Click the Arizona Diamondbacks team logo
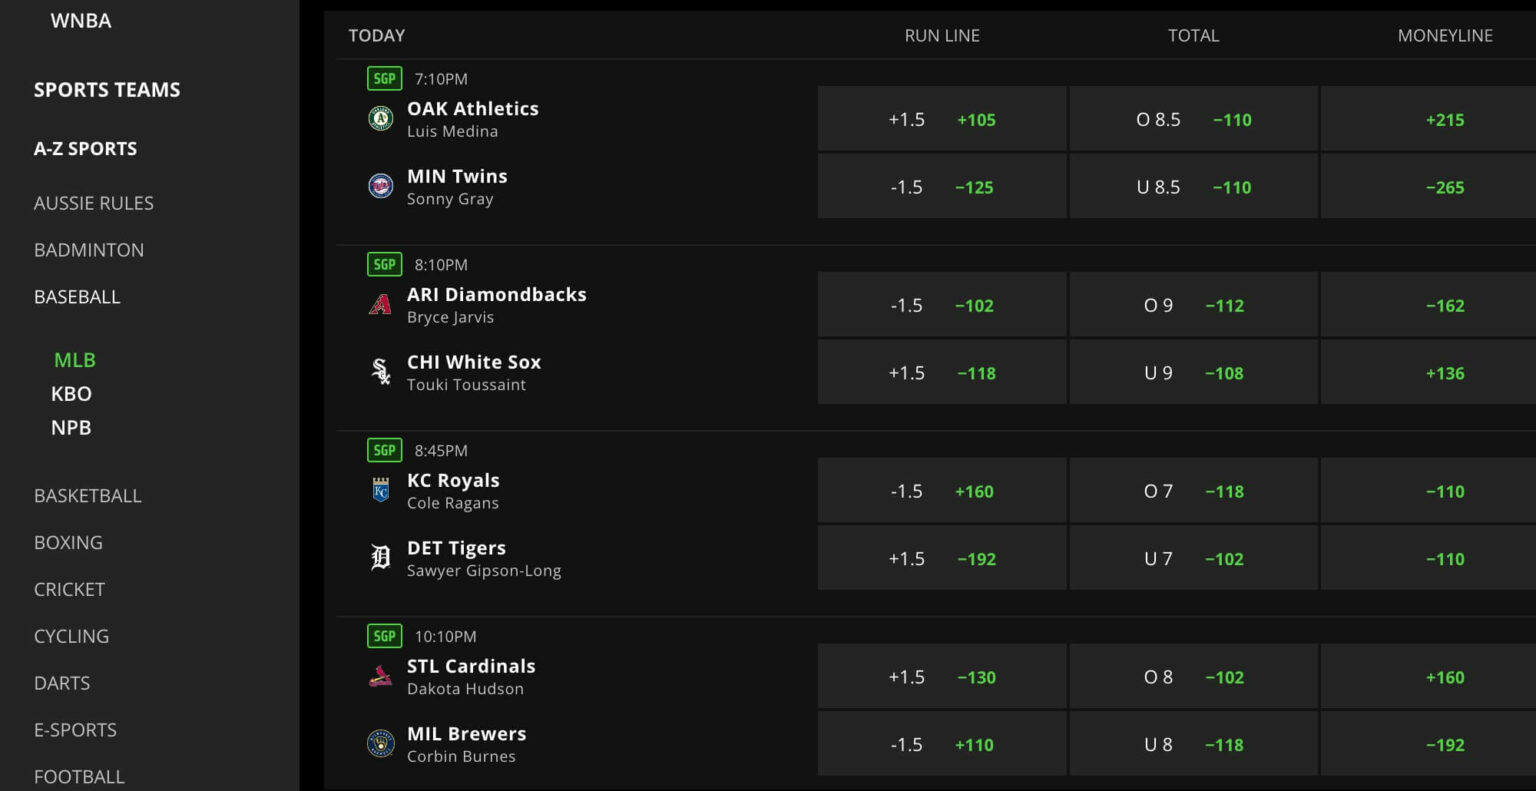Viewport: 1536px width, 791px height. pyautogui.click(x=380, y=304)
